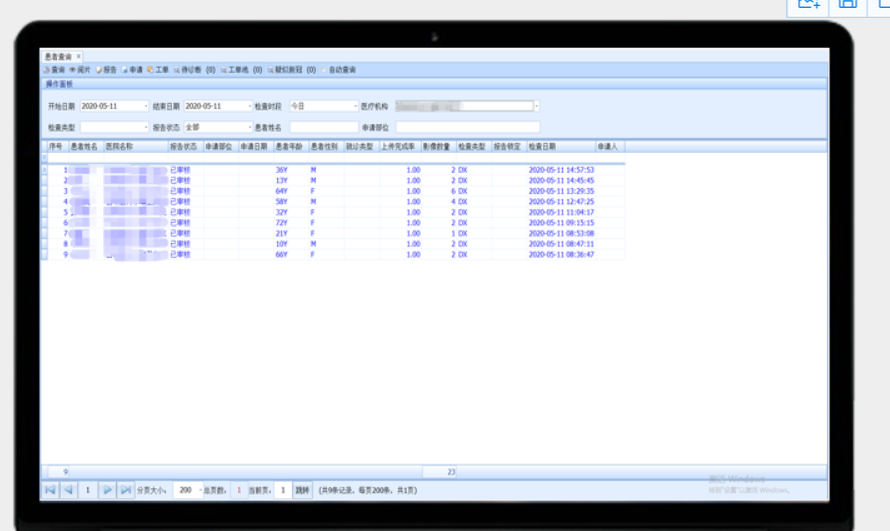
Task: Jump to the last results page
Action: coord(125,490)
